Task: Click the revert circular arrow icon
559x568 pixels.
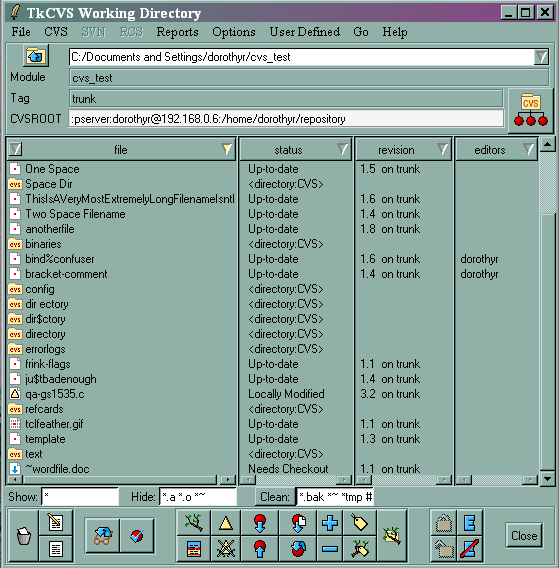Action: pos(298,549)
